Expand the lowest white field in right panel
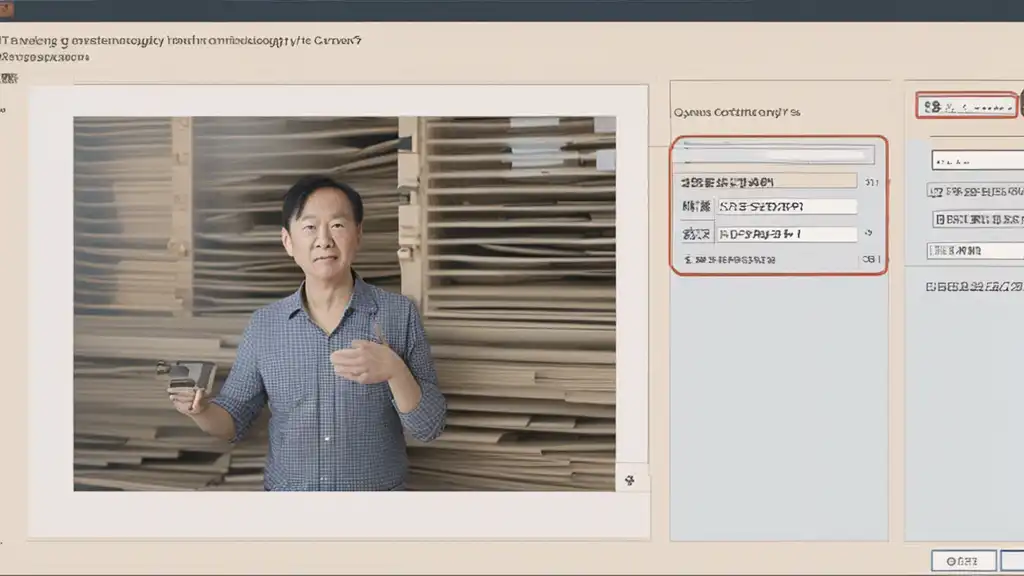Image resolution: width=1024 pixels, height=576 pixels. [976, 250]
